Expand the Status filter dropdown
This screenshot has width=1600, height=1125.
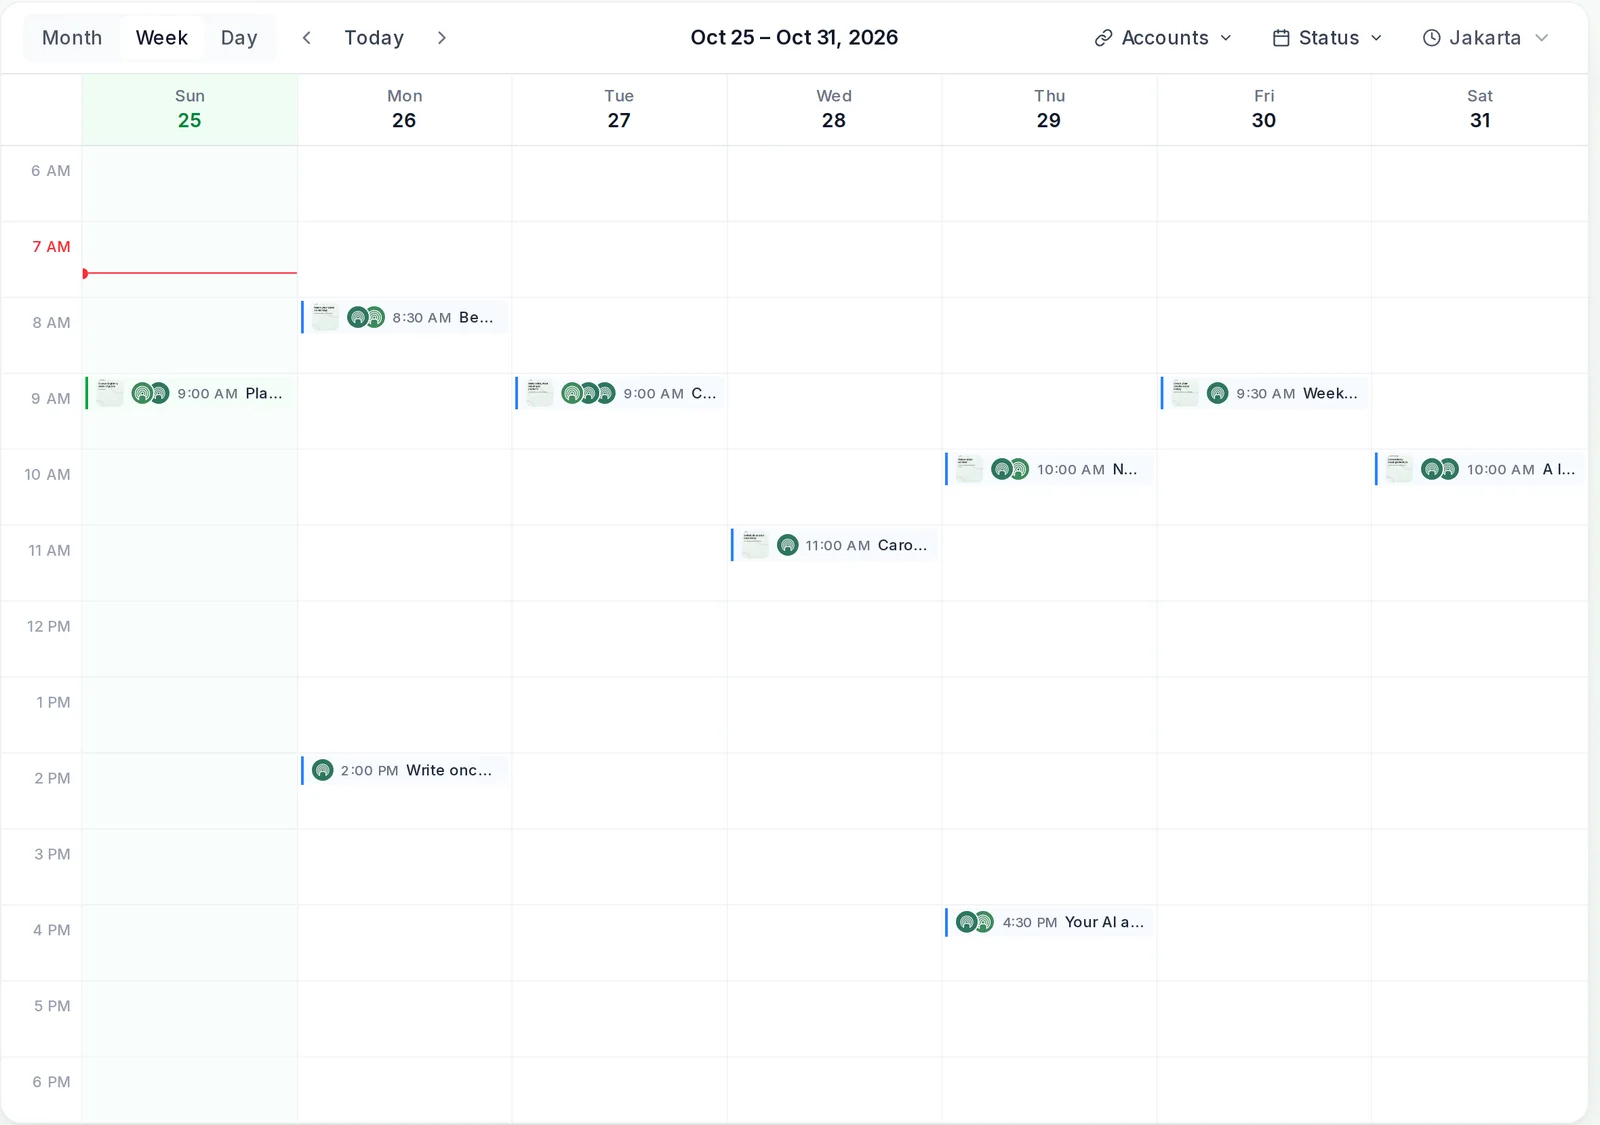1328,38
